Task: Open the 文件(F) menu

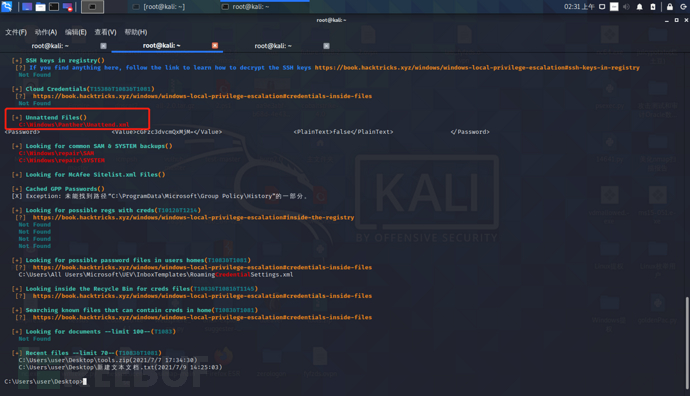Action: click(16, 32)
